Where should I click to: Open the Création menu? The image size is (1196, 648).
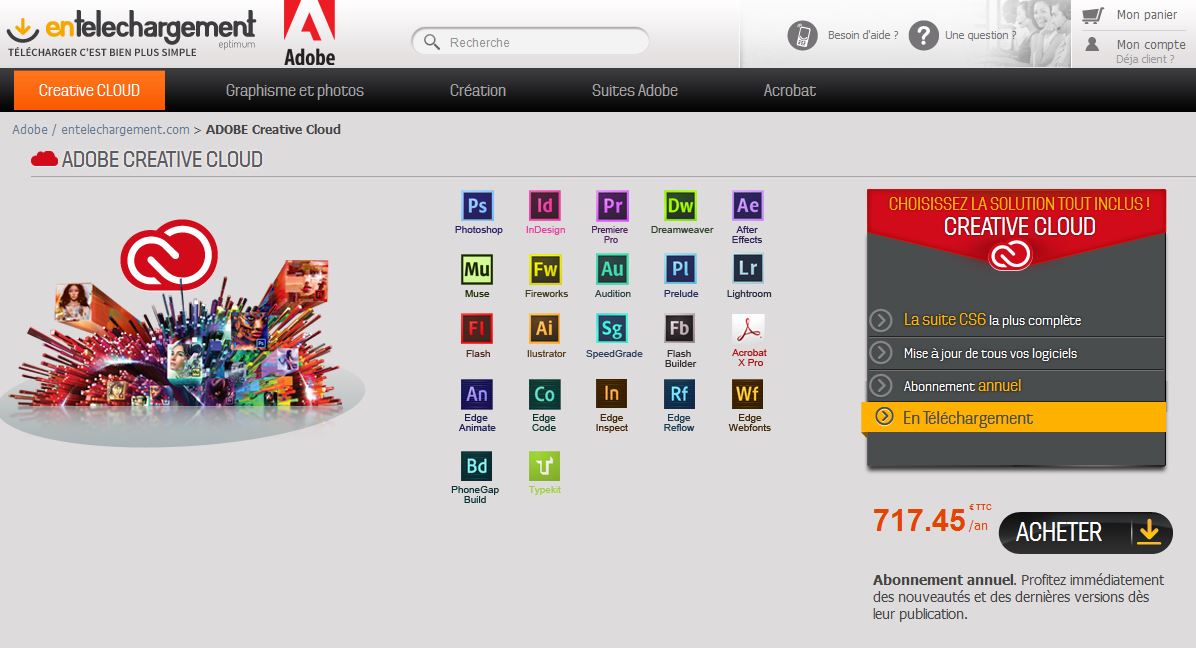[x=477, y=90]
